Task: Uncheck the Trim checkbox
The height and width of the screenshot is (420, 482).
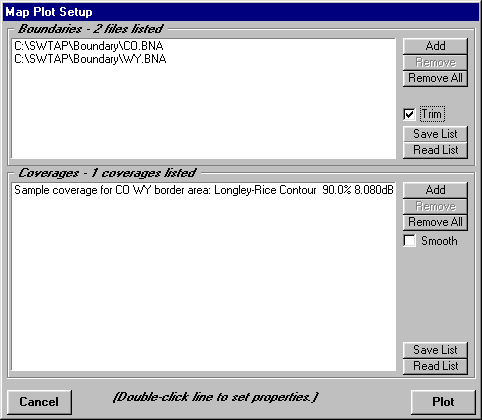Action: tap(409, 114)
